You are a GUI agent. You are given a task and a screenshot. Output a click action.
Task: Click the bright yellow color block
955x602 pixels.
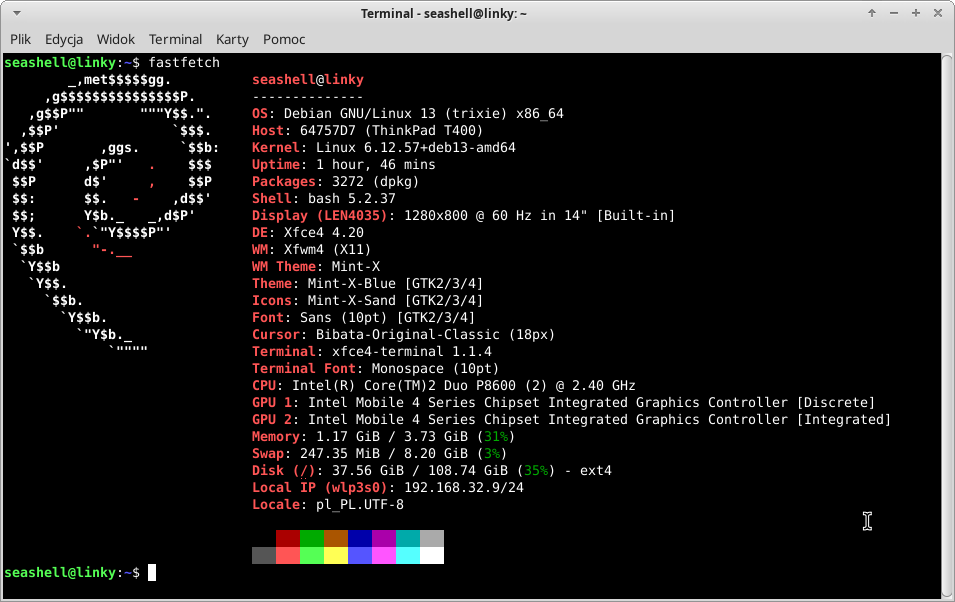click(x=336, y=555)
